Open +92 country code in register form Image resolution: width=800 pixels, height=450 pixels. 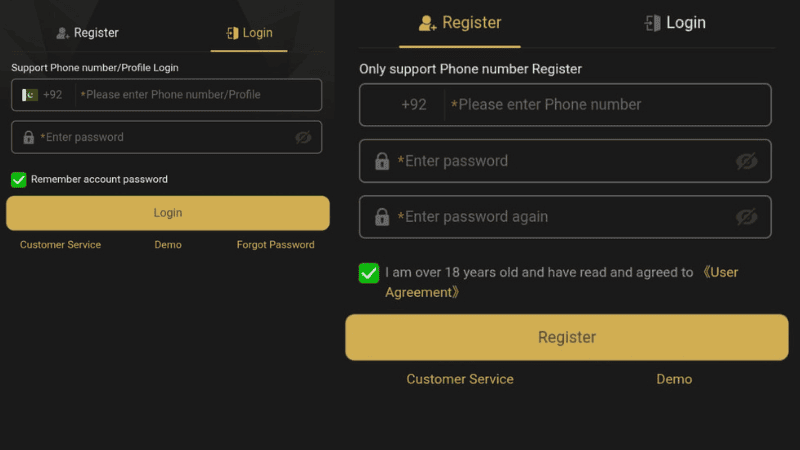pyautogui.click(x=413, y=105)
